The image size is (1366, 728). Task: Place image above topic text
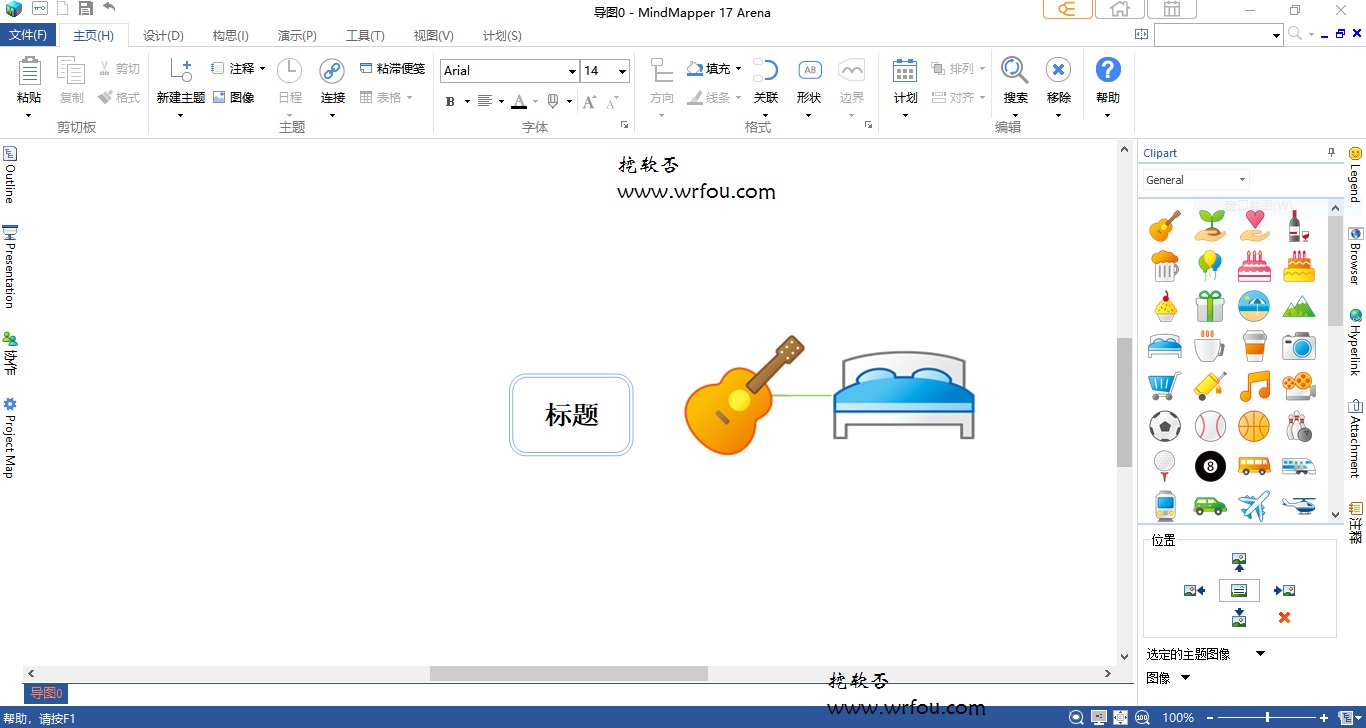click(1239, 562)
